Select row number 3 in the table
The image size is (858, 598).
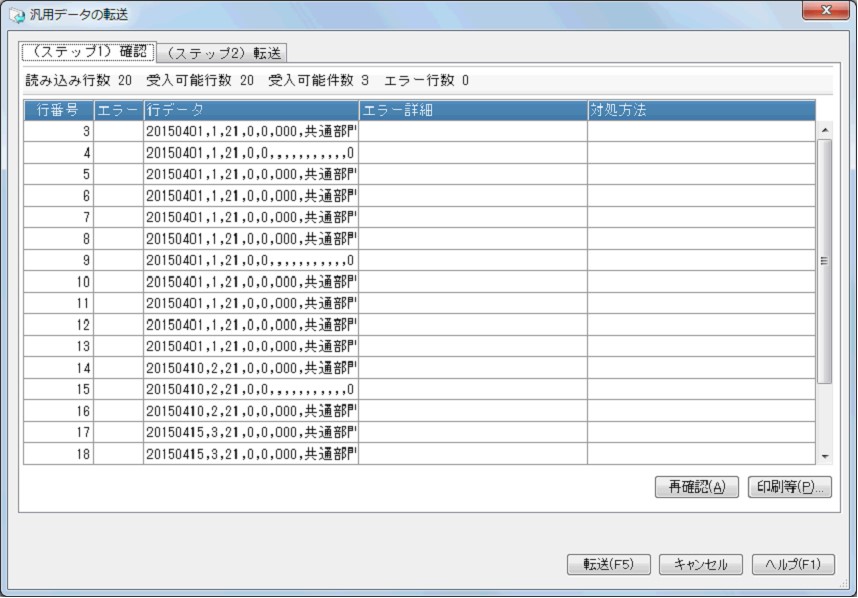(x=58, y=131)
